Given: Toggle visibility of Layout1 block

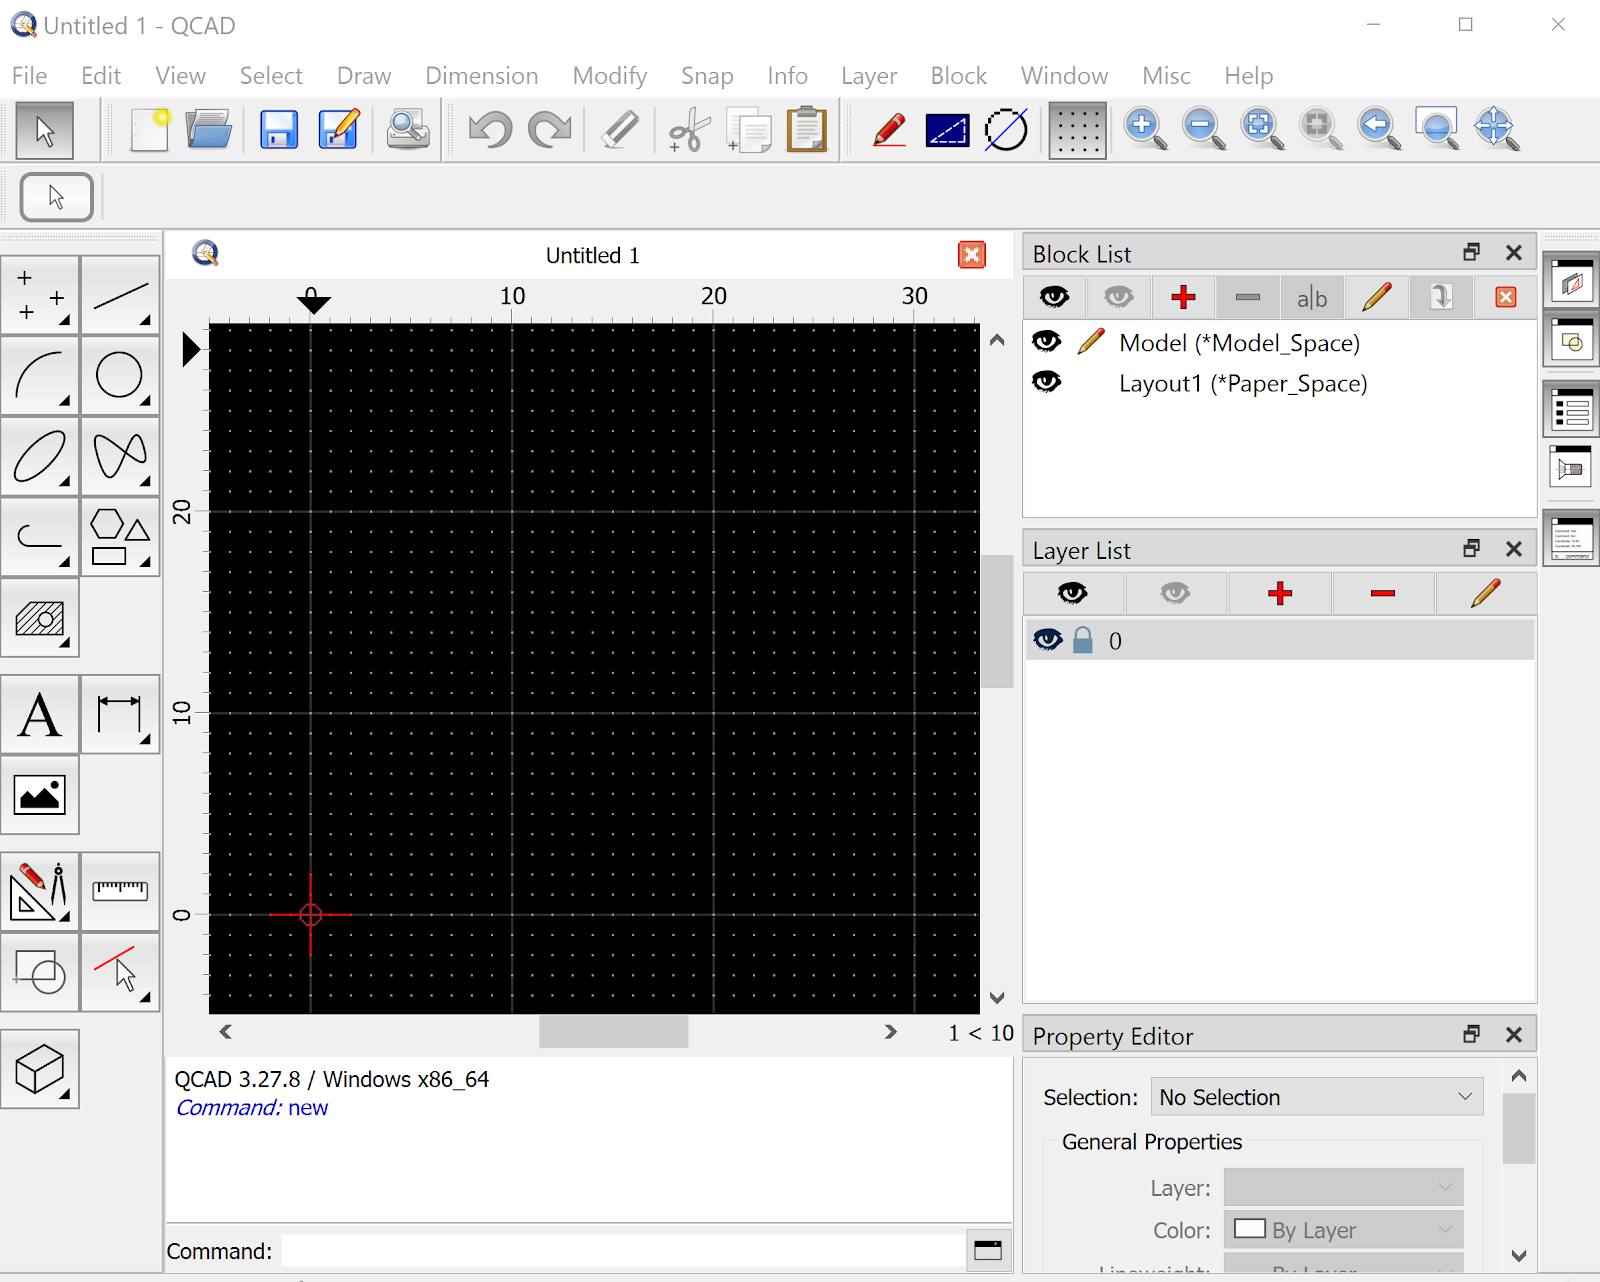Looking at the screenshot, I should [1046, 382].
